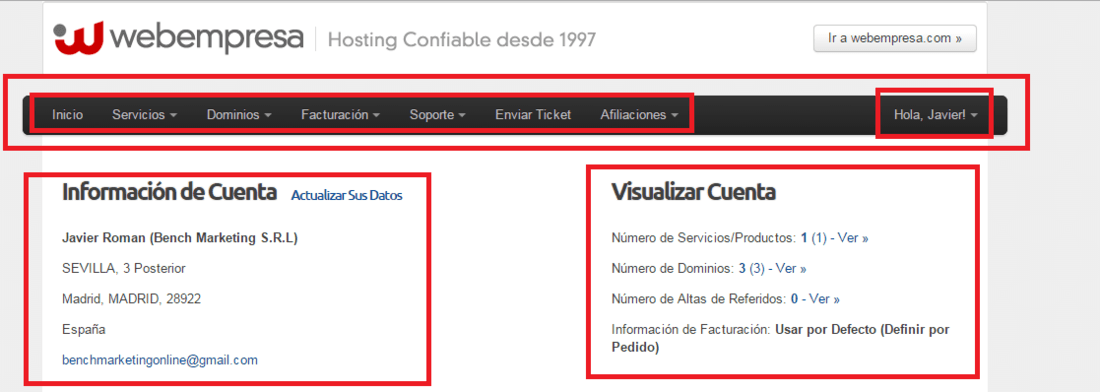Select Enviar Ticket in the navigation bar

click(x=533, y=115)
